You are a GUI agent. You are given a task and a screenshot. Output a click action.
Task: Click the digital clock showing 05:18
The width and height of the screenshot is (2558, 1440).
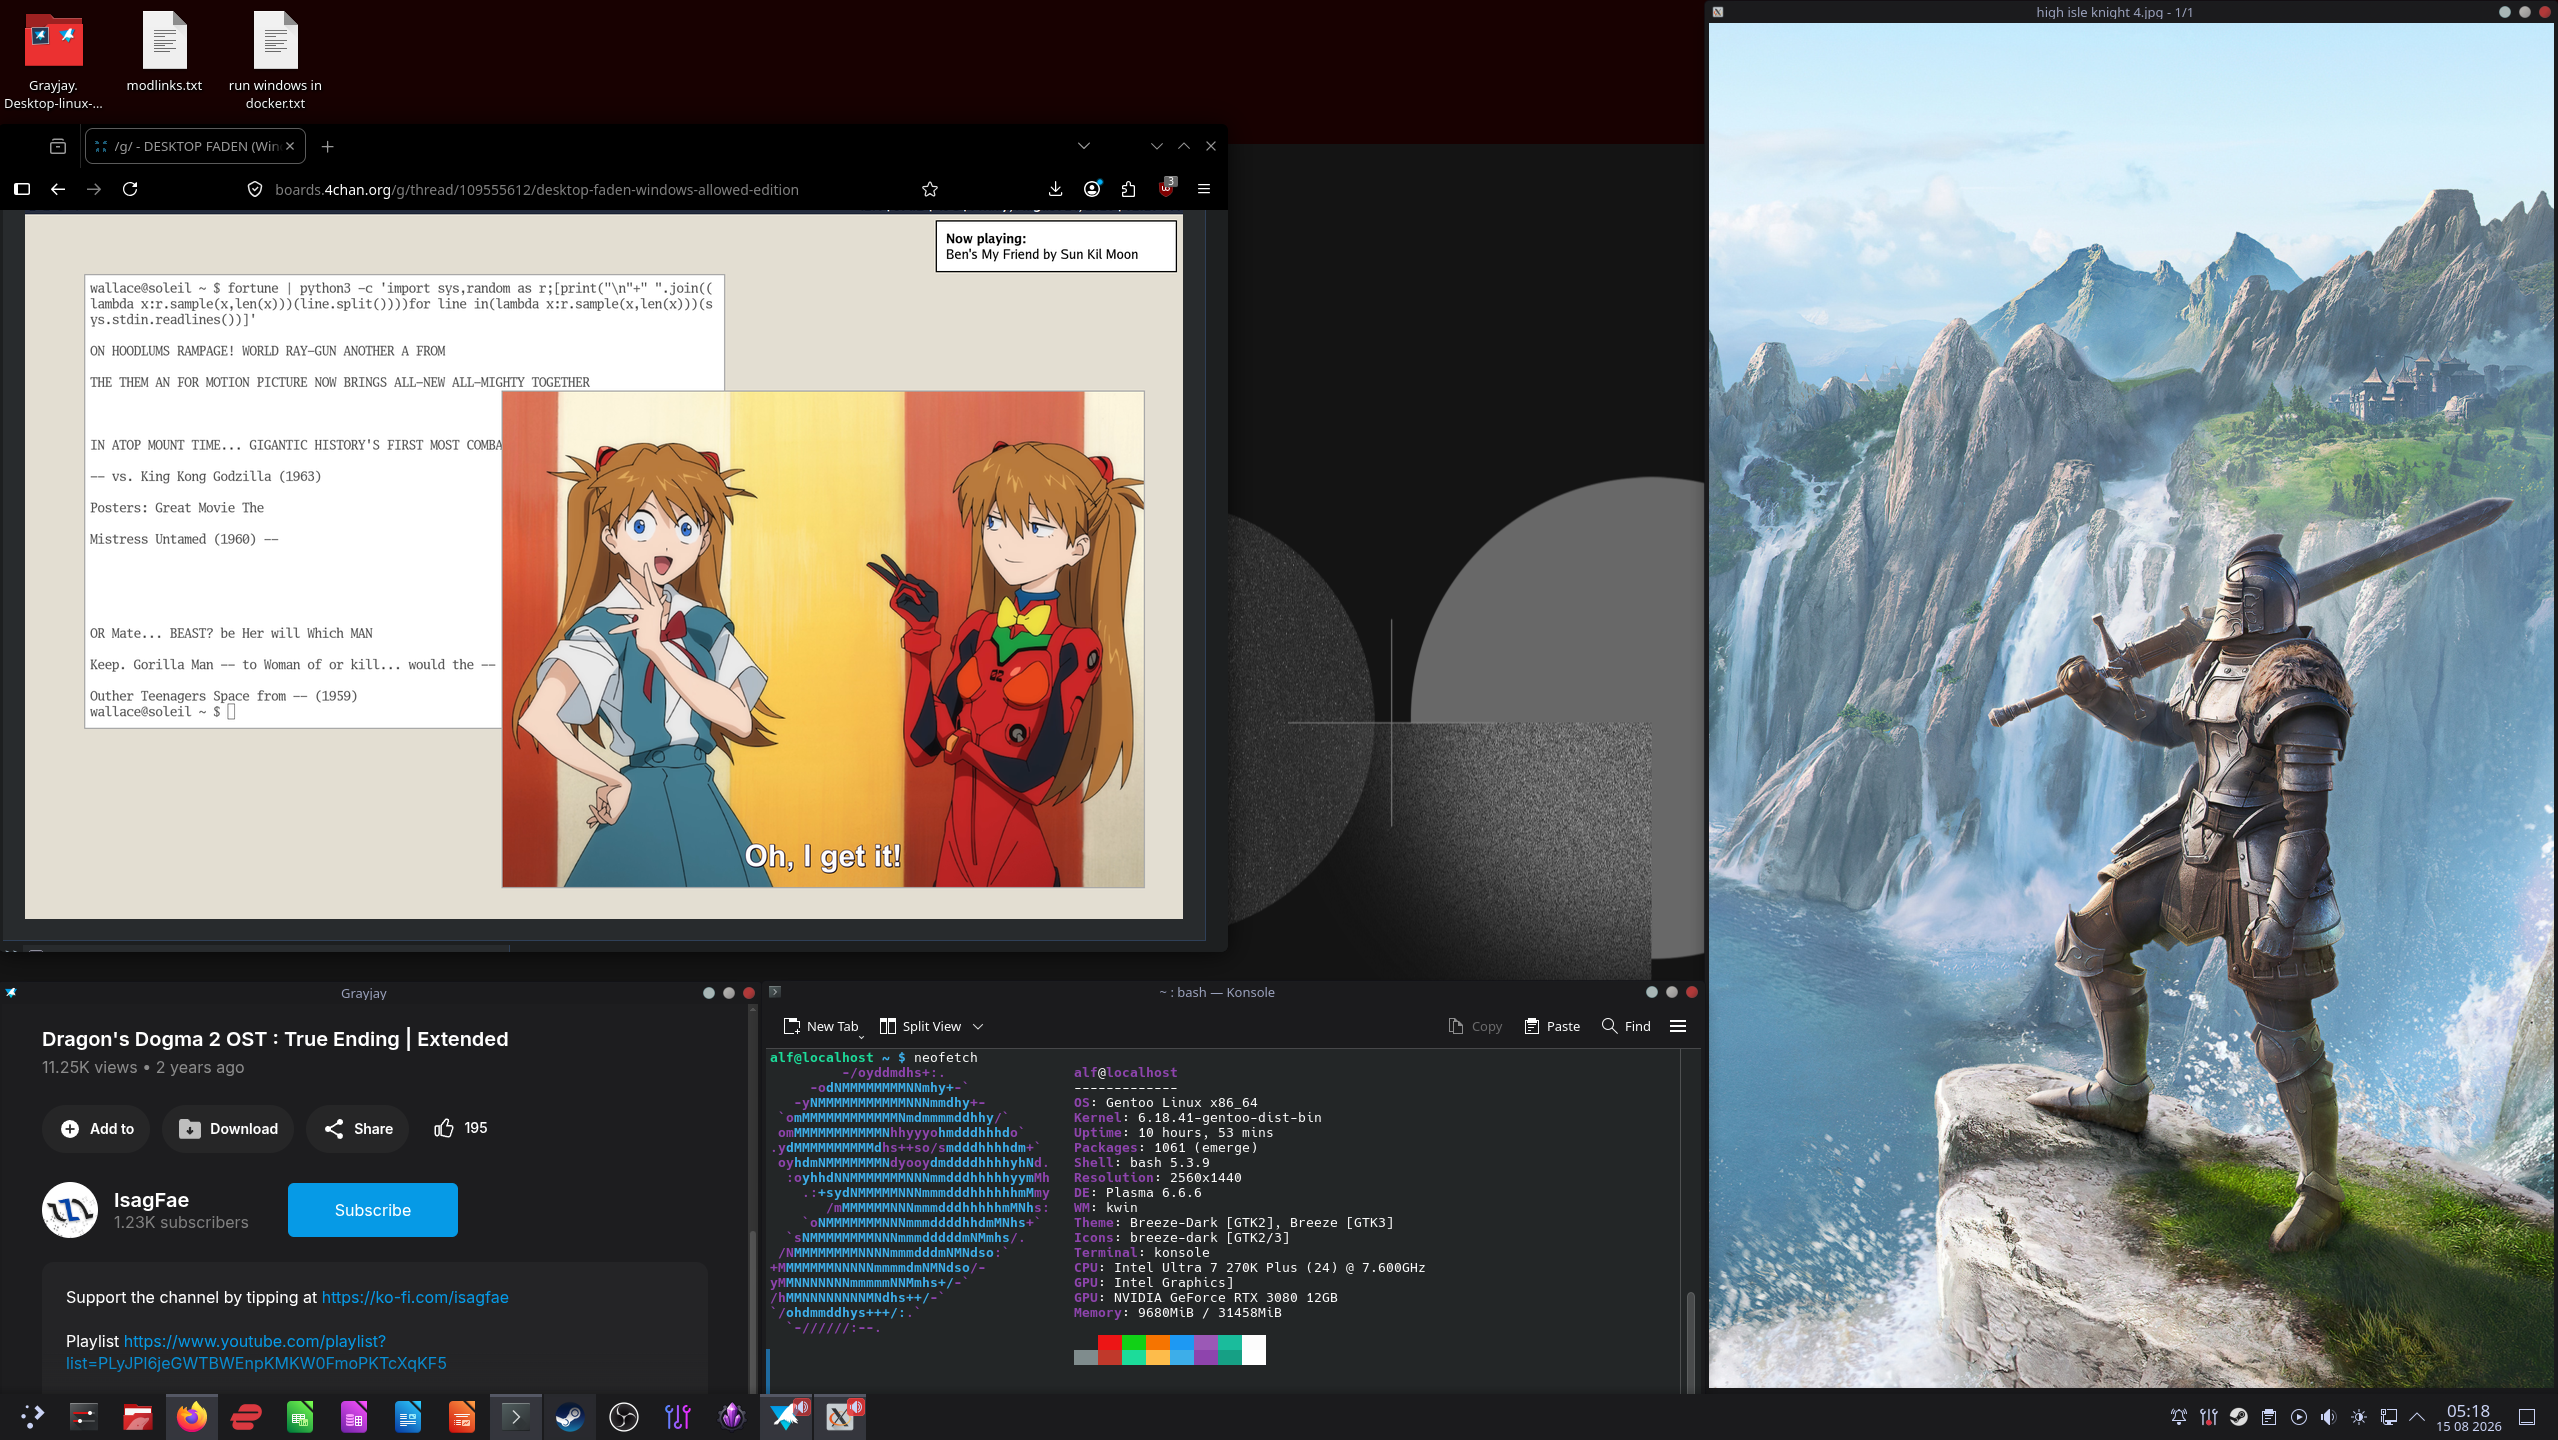pyautogui.click(x=2468, y=1417)
